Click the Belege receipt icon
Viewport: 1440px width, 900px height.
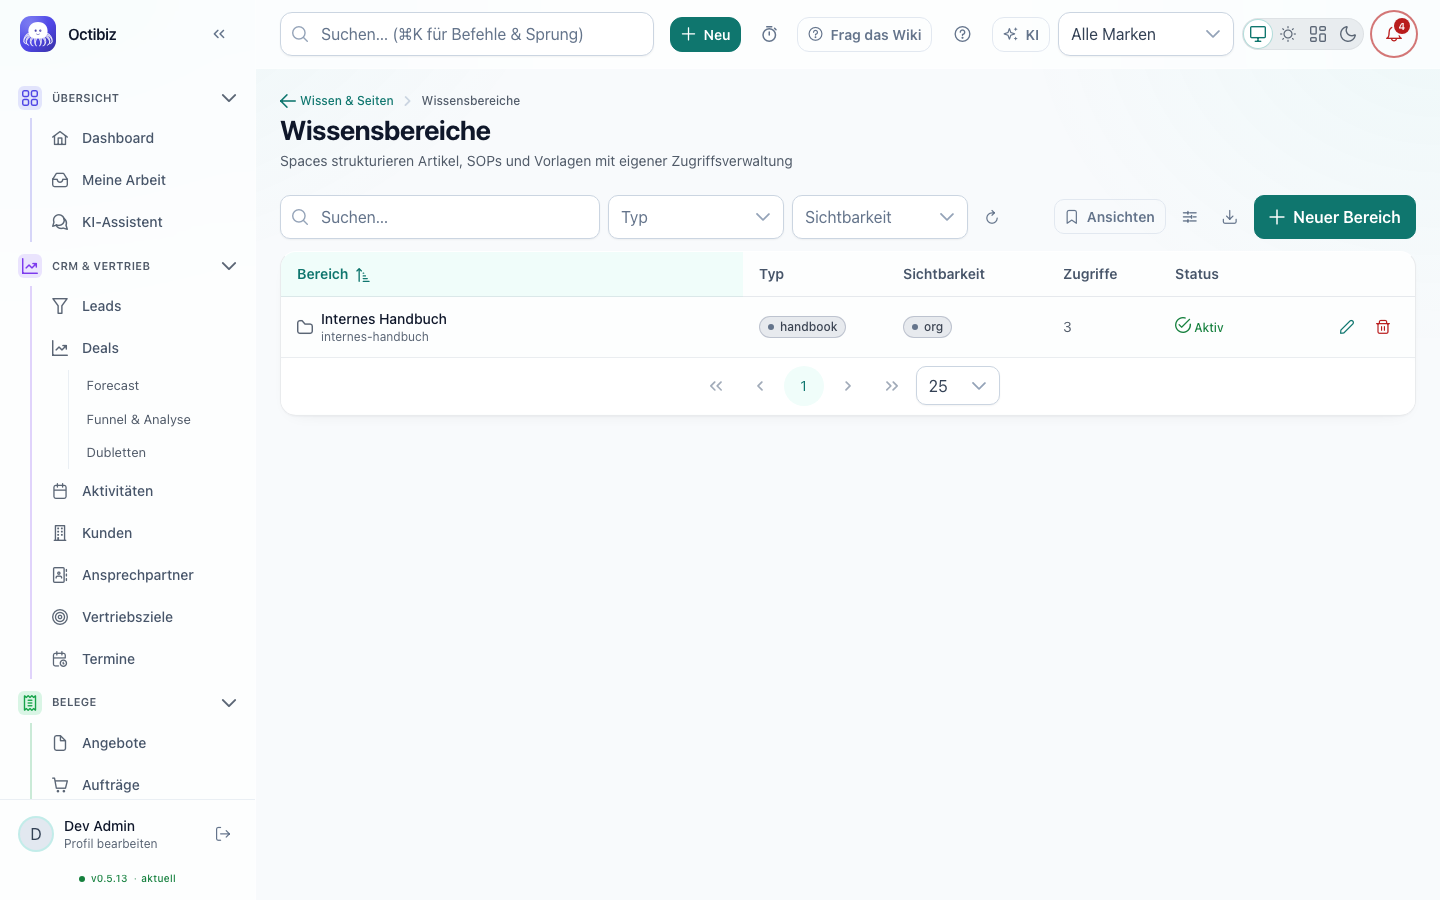click(30, 702)
